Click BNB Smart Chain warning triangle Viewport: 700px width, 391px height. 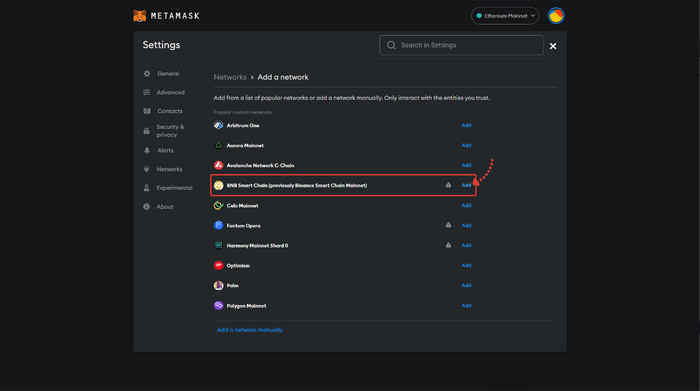pos(448,185)
